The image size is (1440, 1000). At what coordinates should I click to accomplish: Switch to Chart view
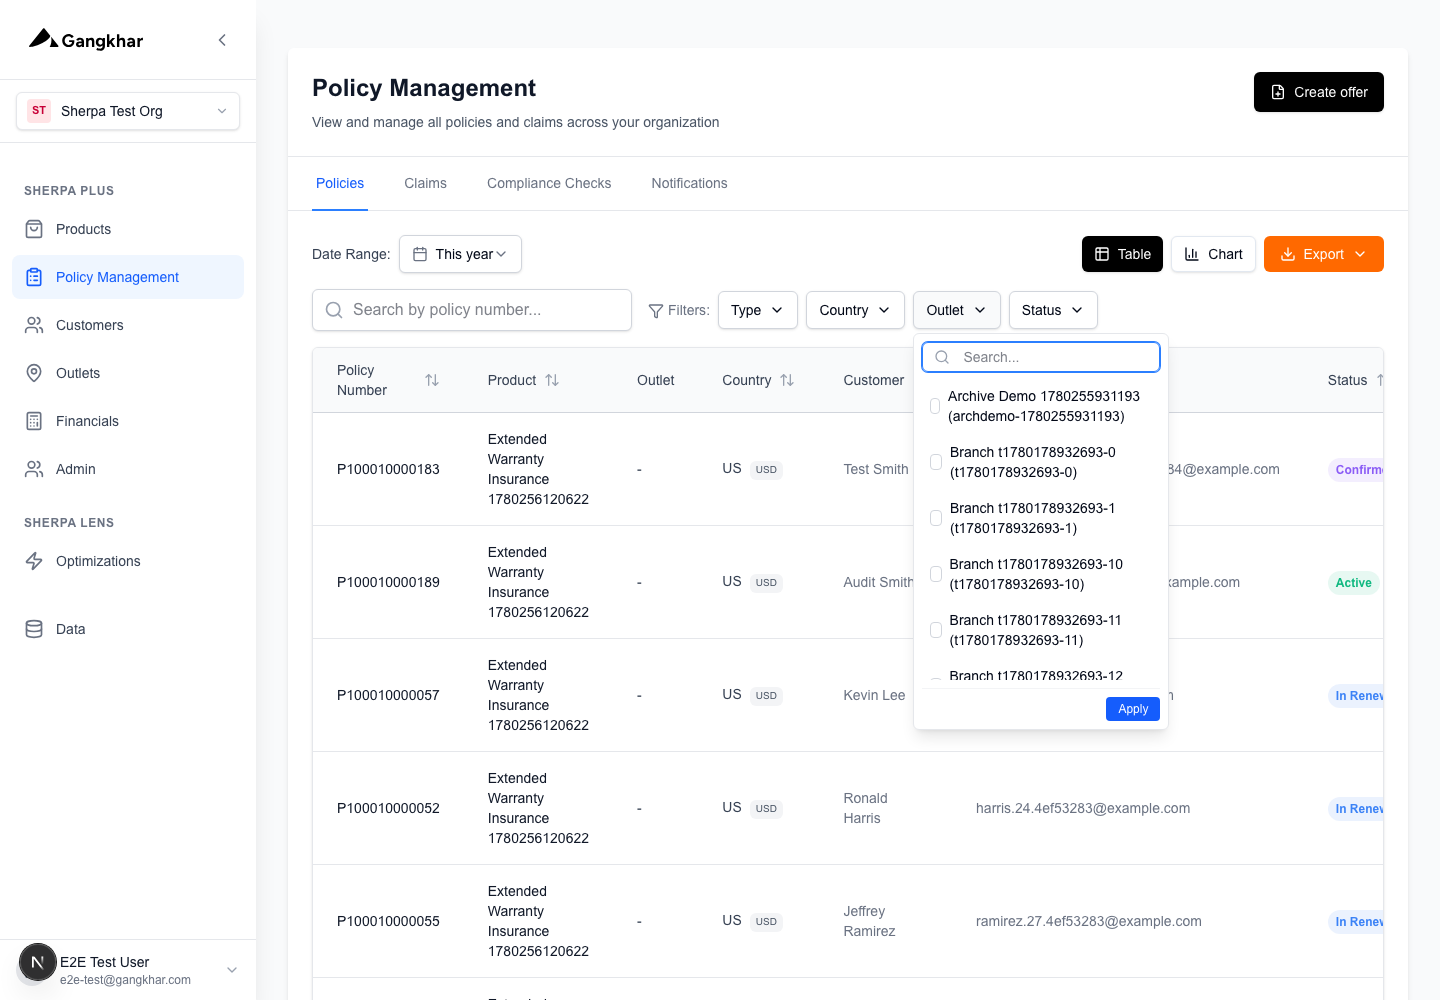(1213, 254)
